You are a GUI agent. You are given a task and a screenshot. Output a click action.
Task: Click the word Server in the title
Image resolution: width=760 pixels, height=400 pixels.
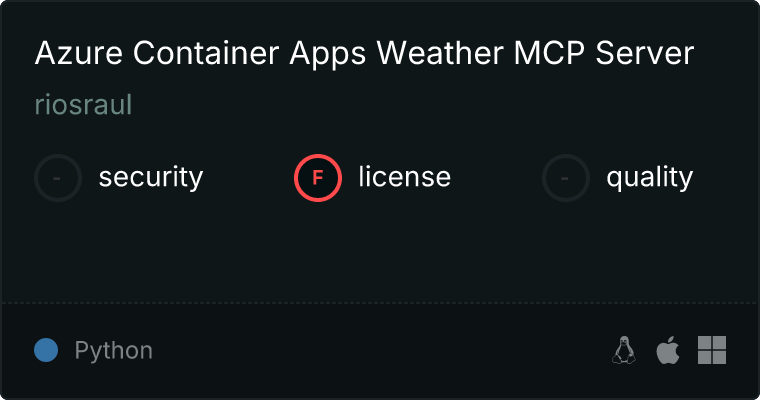645,52
